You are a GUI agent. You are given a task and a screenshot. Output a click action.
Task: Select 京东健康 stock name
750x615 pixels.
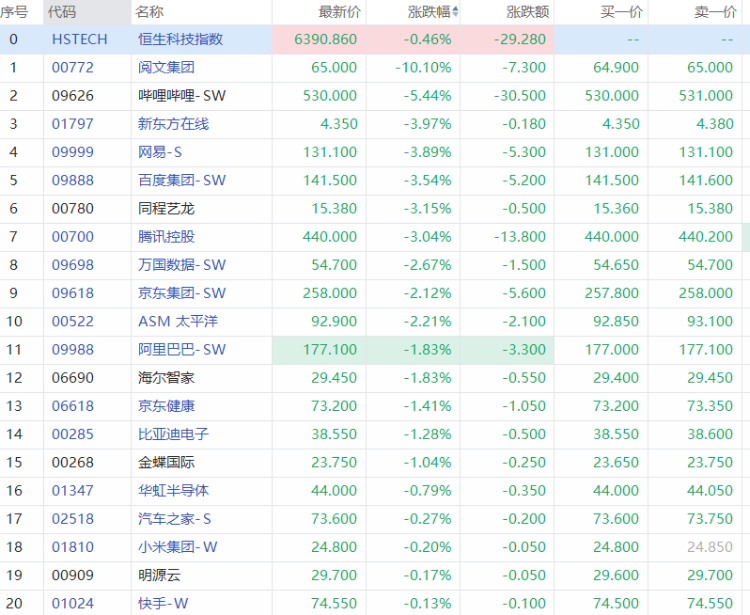(166, 406)
